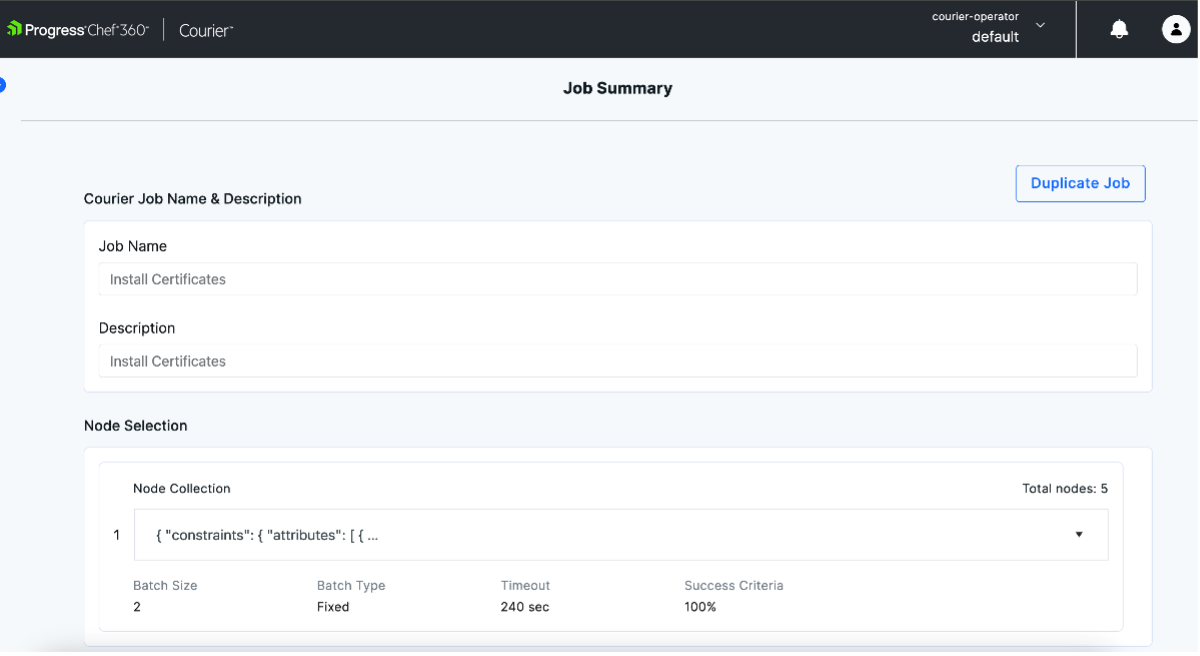Expand the blue sidebar toggle on left edge
The height and width of the screenshot is (656, 1200).
click(x=2, y=85)
